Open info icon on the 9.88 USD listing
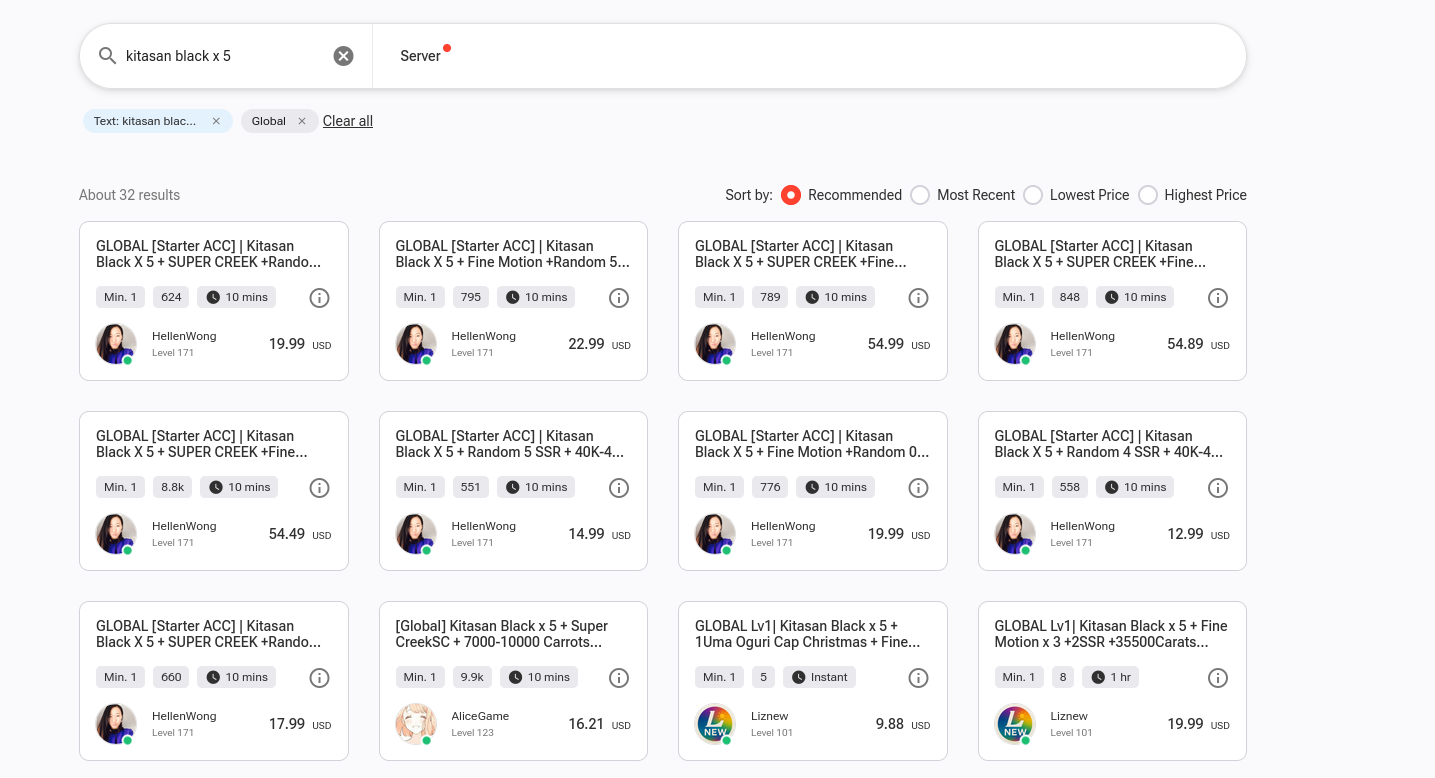This screenshot has width=1435, height=778. [x=918, y=678]
